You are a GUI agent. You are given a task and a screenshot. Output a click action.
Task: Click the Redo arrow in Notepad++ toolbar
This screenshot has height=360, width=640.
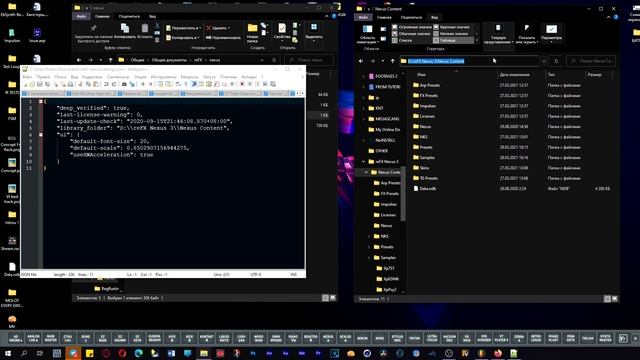coord(114,84)
